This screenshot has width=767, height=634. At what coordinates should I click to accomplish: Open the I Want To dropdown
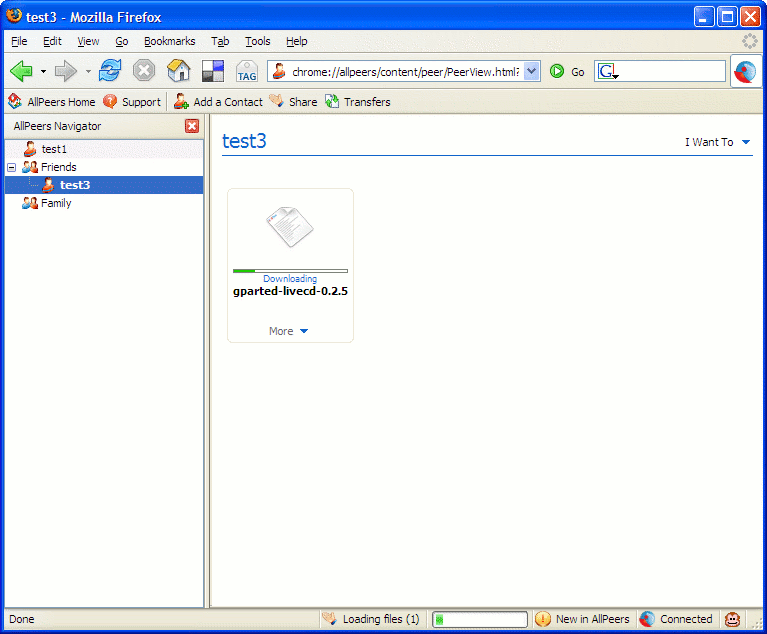(x=717, y=142)
